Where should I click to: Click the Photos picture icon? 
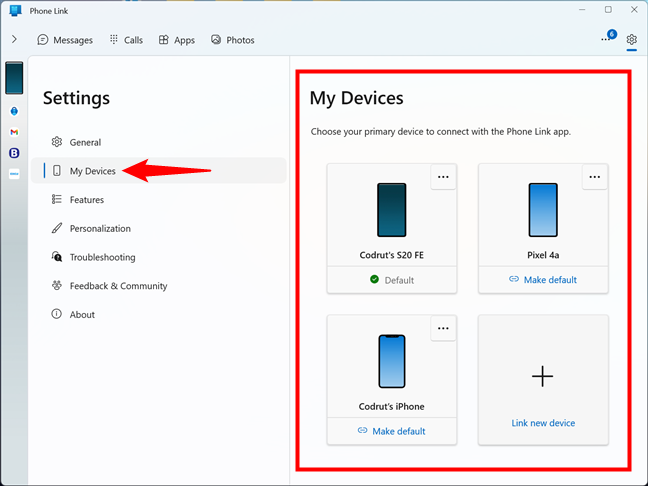pos(216,39)
